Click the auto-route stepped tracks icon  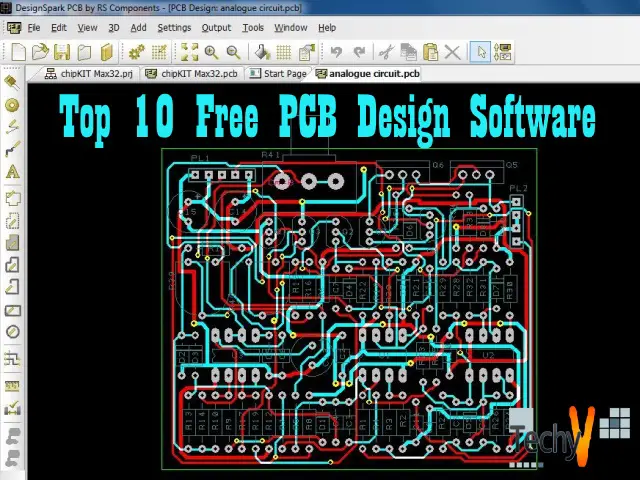(x=12, y=359)
